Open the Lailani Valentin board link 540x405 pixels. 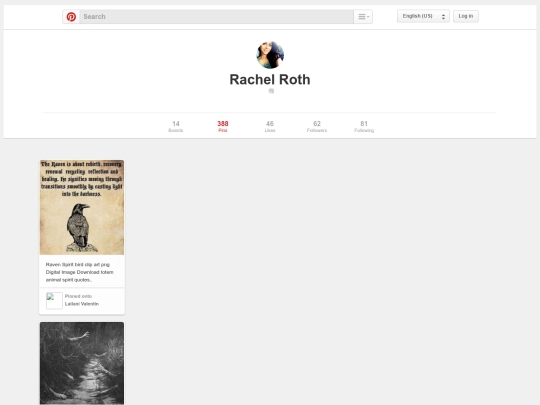point(82,304)
